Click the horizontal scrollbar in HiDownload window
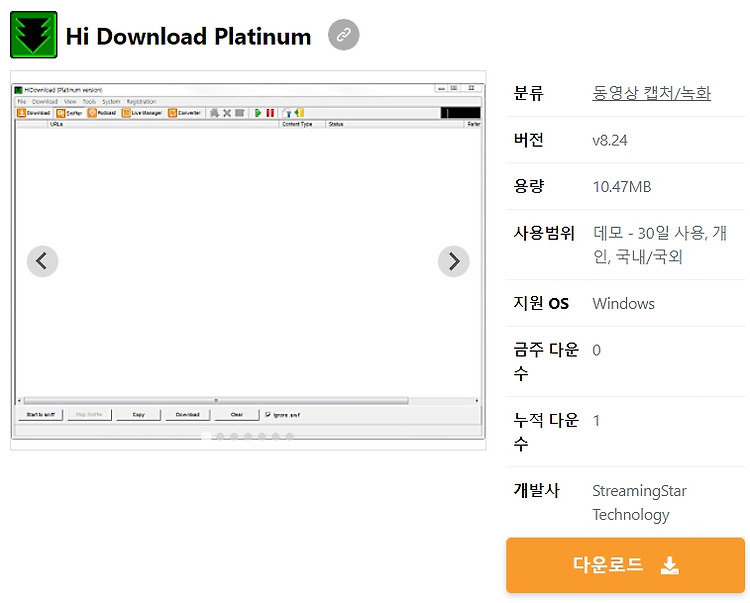750x603 pixels. point(216,401)
